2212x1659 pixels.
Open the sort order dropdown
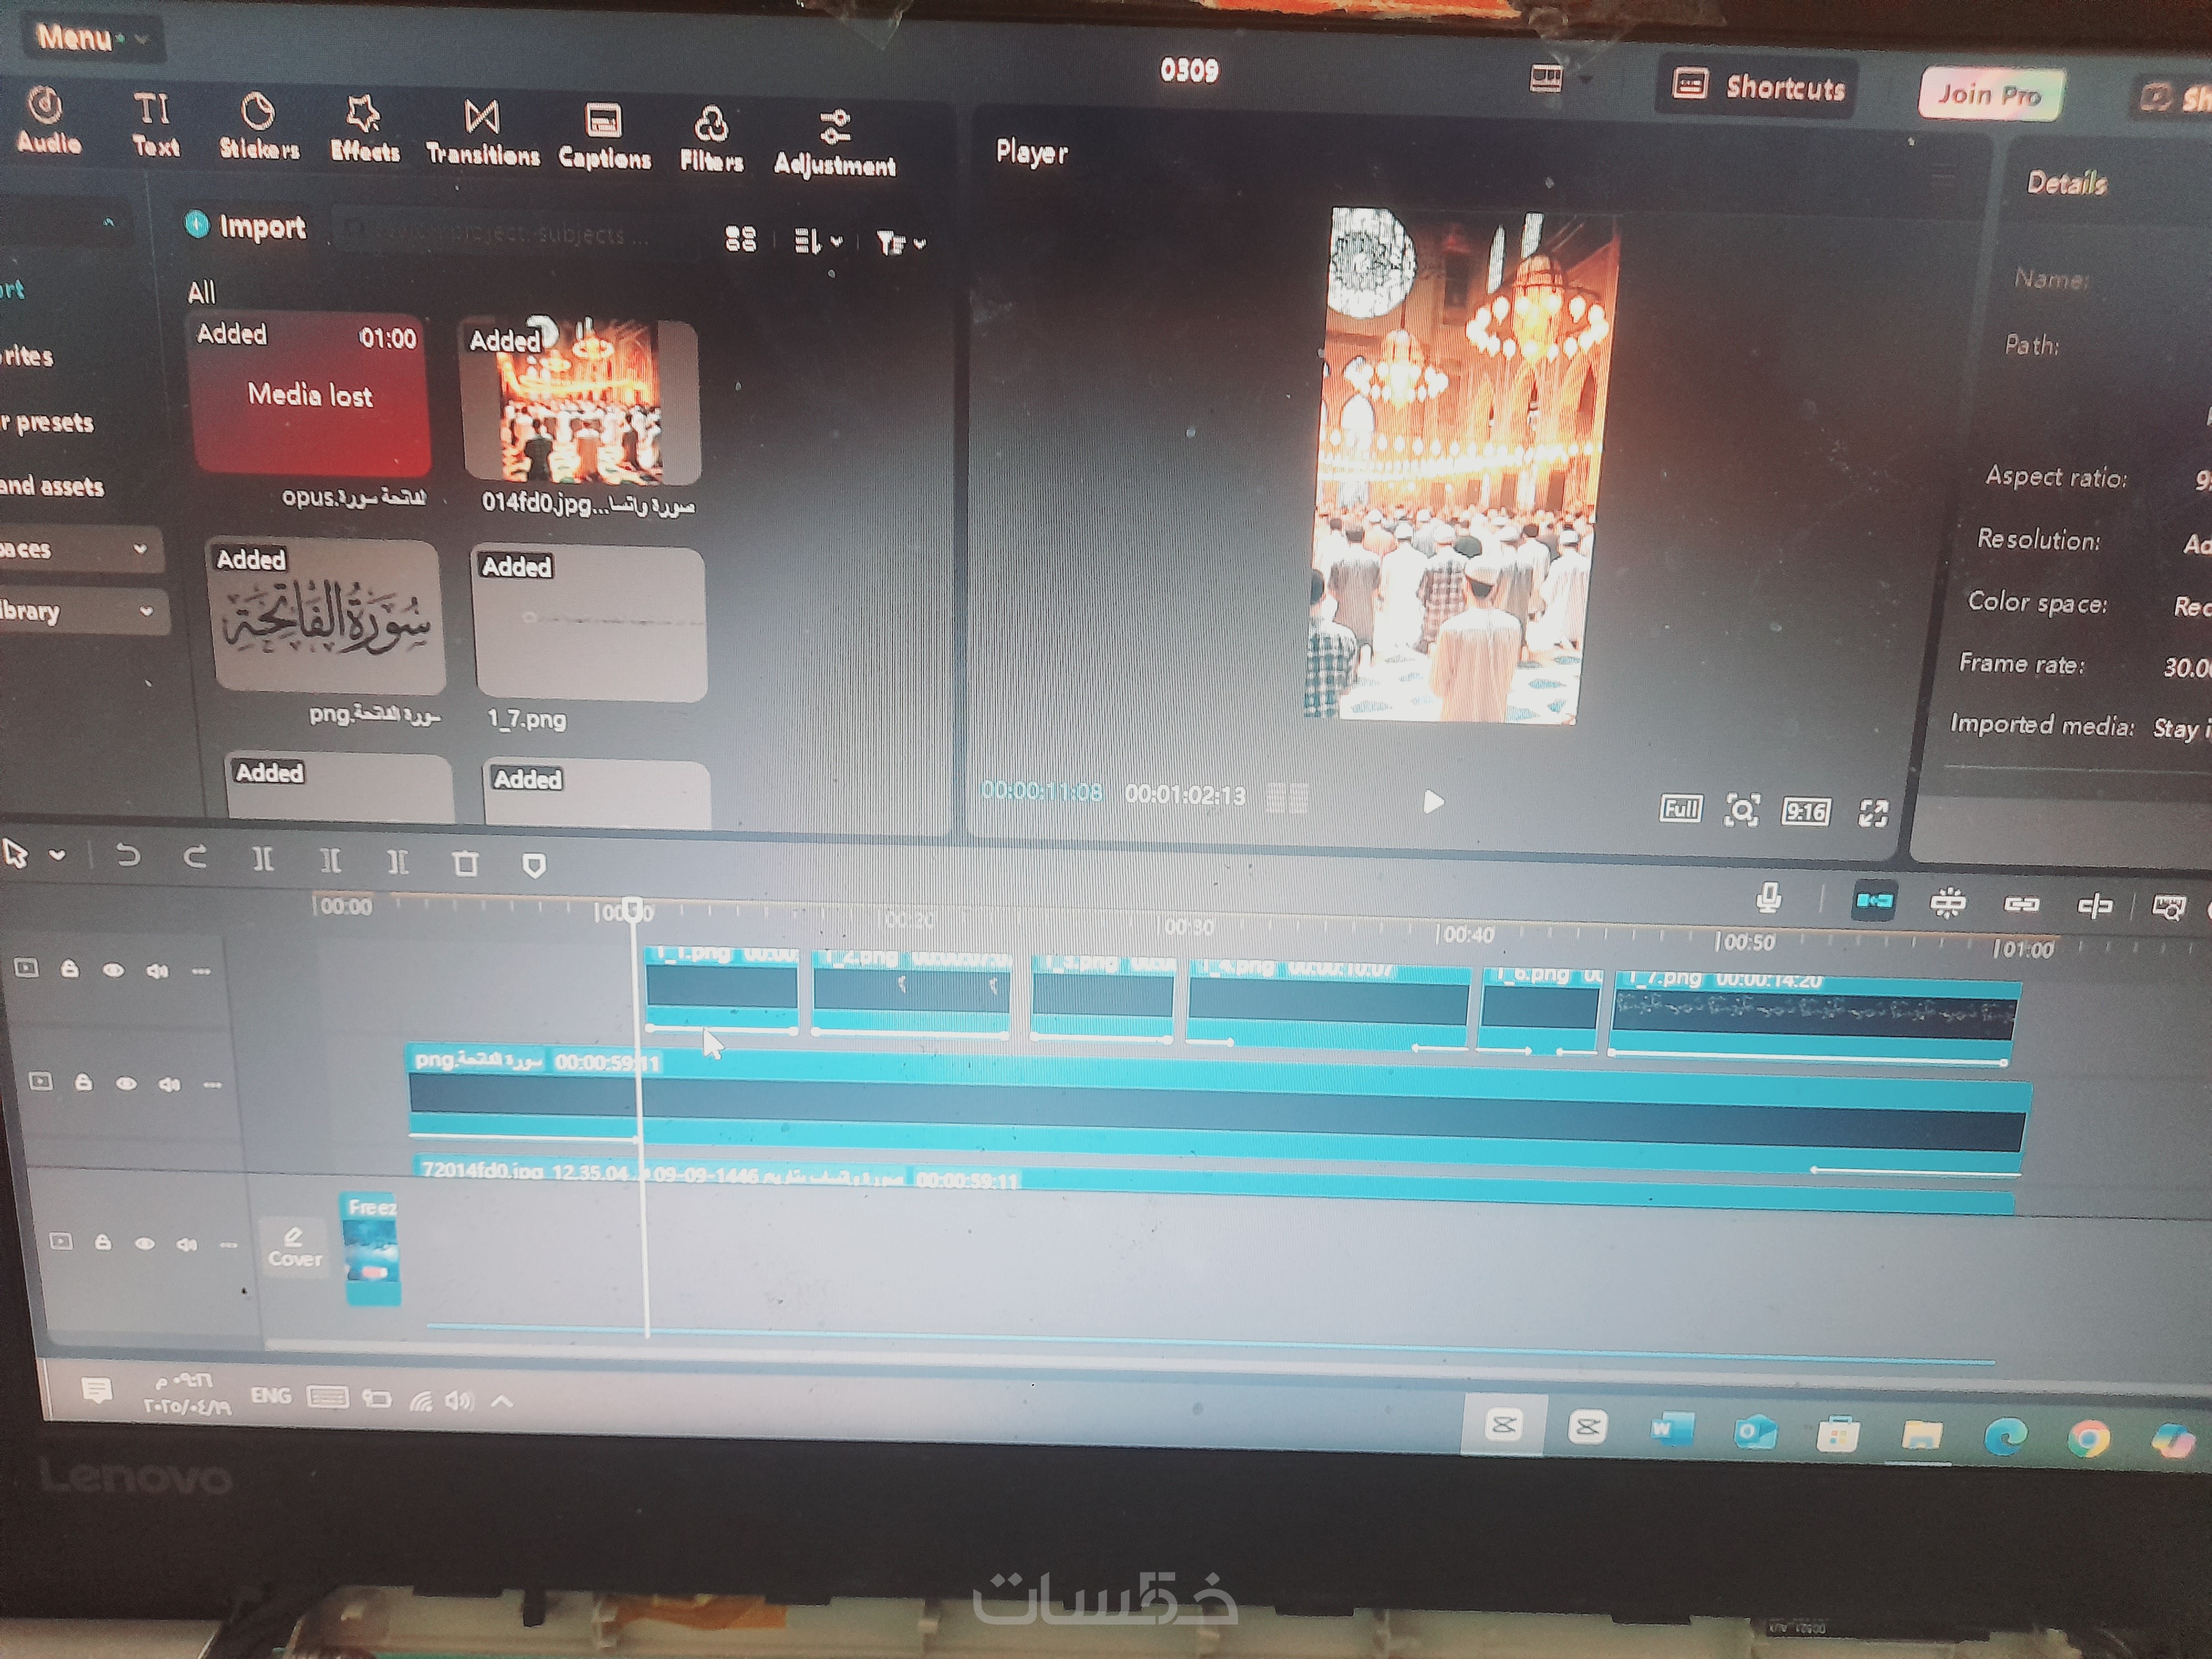[x=818, y=241]
